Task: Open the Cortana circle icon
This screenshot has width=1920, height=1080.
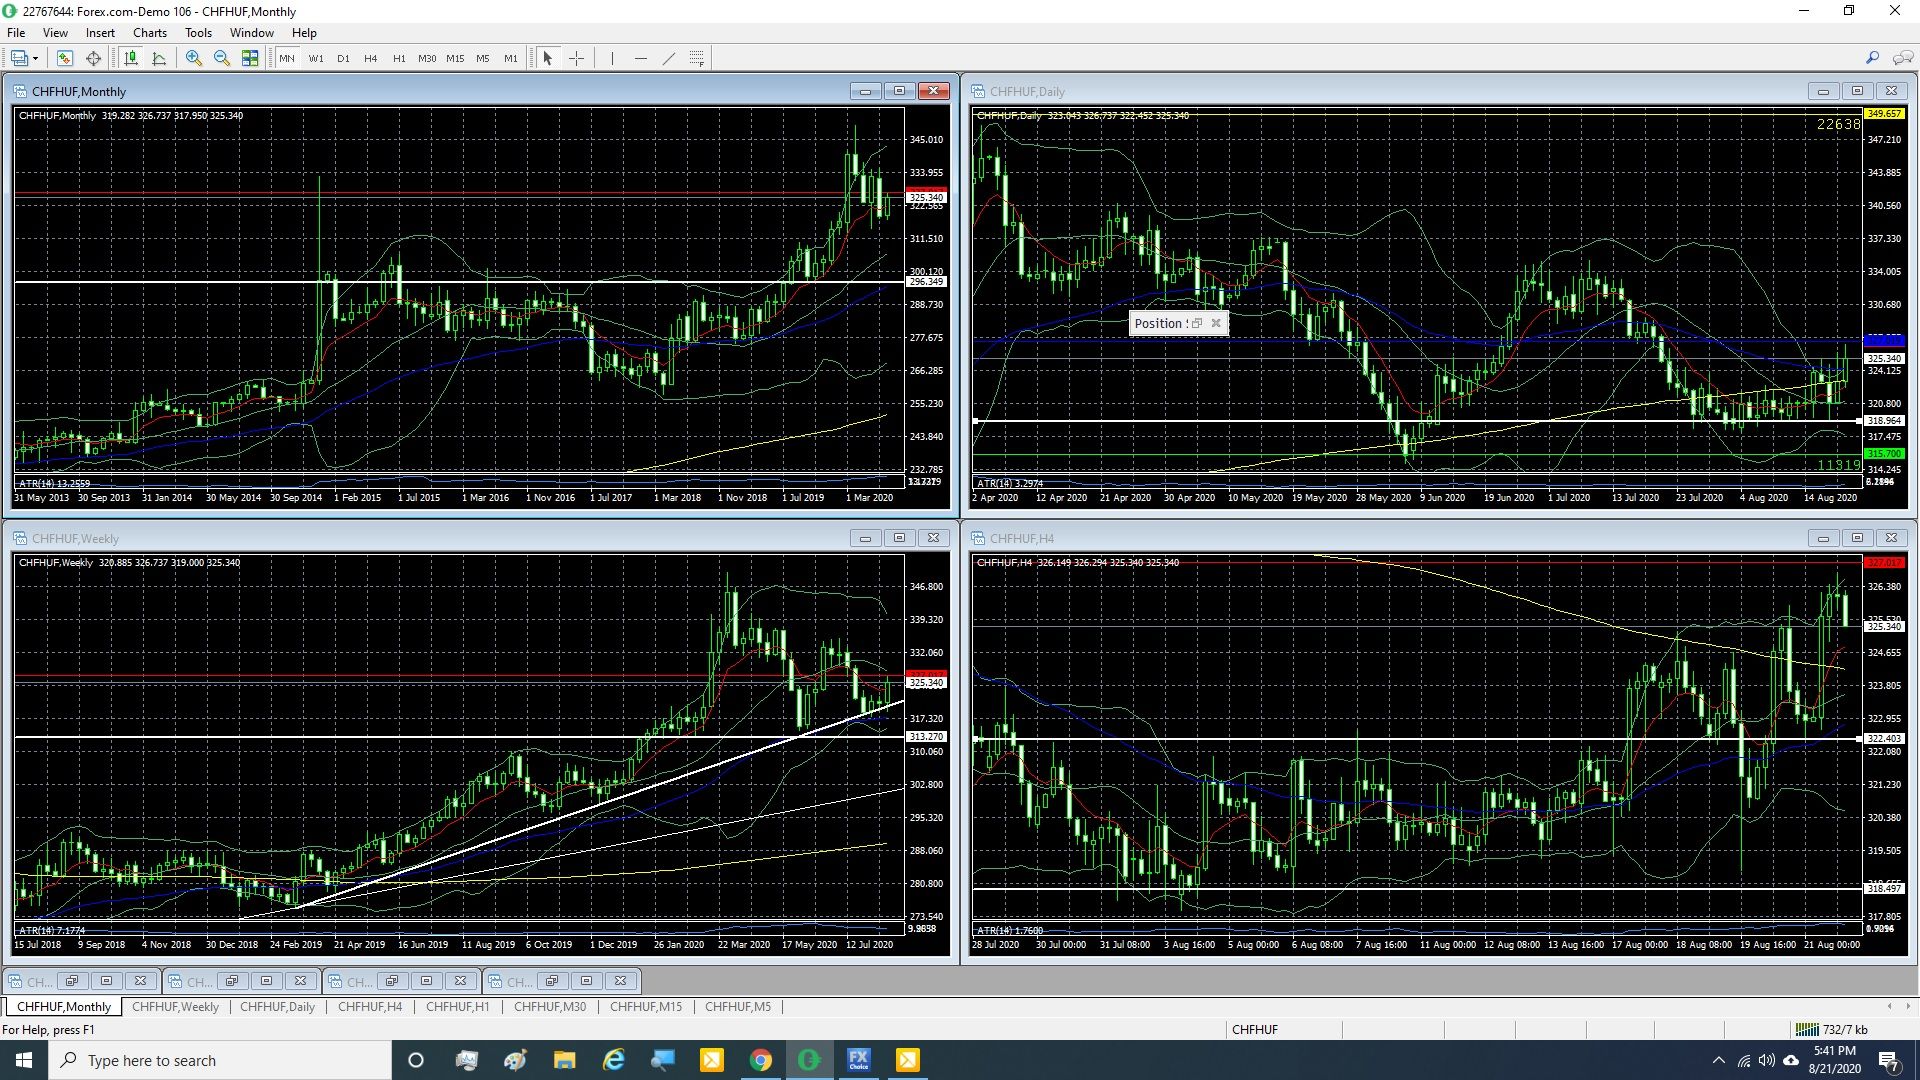Action: coord(416,1060)
